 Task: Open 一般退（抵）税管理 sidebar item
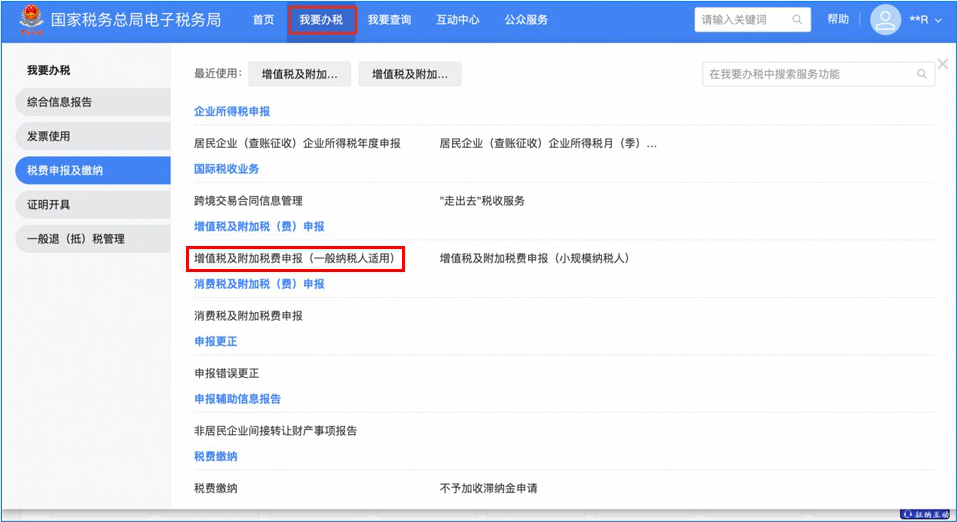92,239
